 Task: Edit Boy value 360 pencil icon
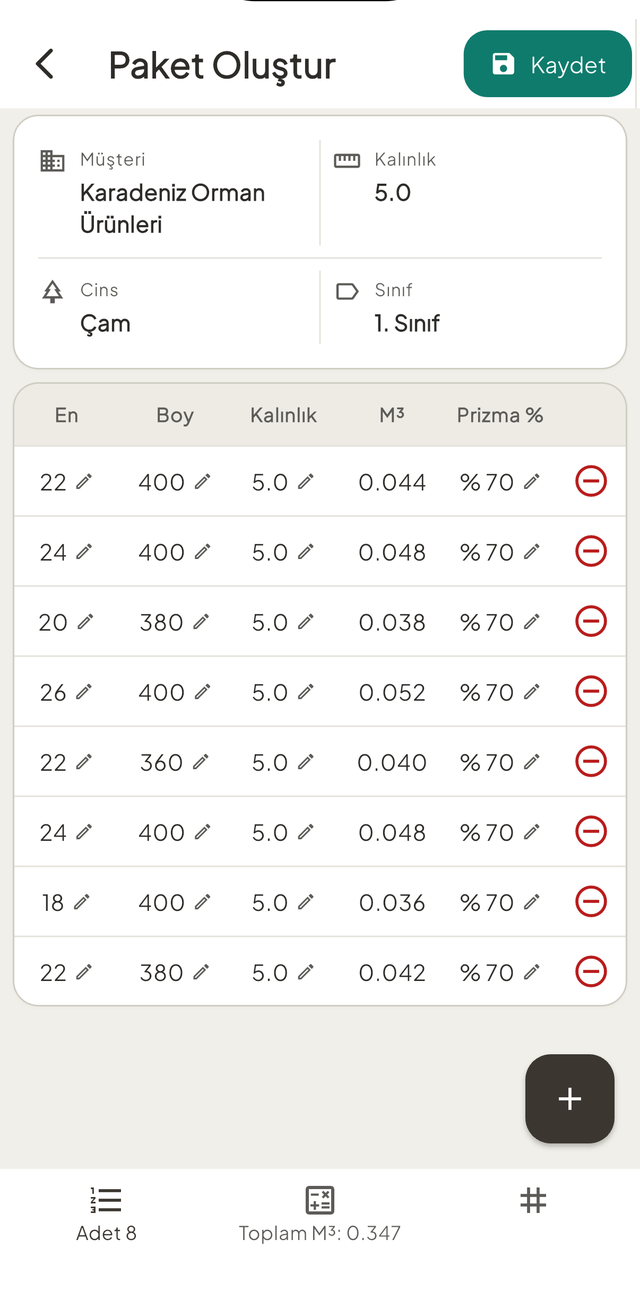click(x=201, y=761)
